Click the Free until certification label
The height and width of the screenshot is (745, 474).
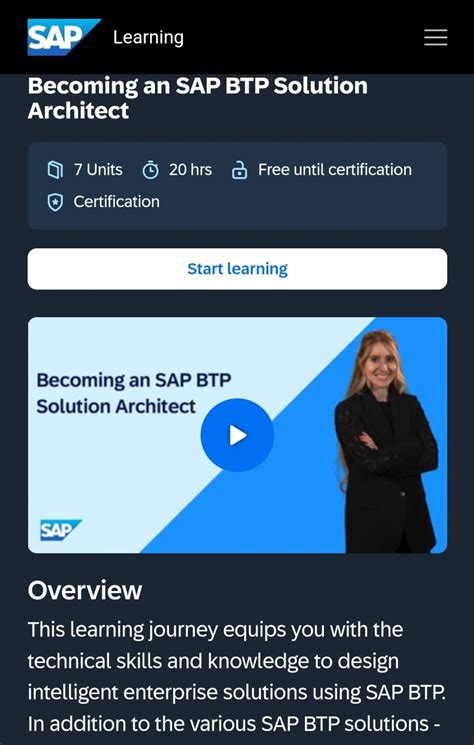coord(335,170)
